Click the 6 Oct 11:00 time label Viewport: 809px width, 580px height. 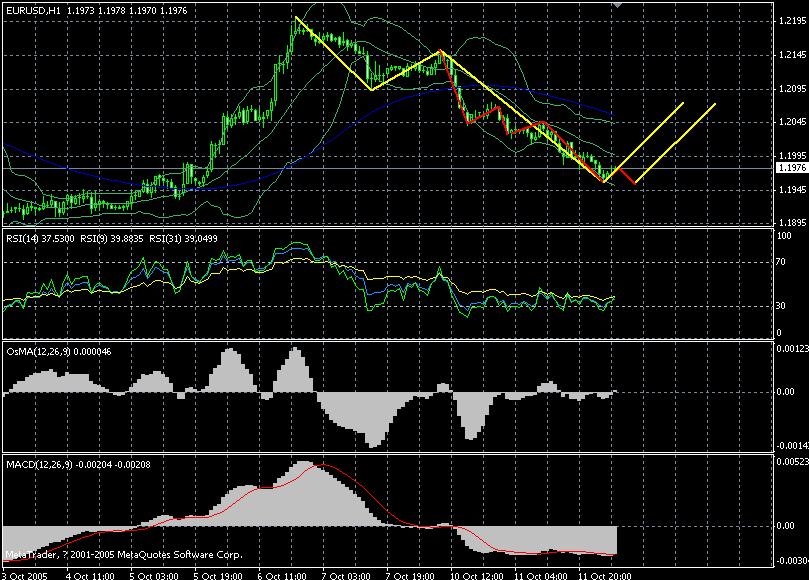pyautogui.click(x=282, y=576)
